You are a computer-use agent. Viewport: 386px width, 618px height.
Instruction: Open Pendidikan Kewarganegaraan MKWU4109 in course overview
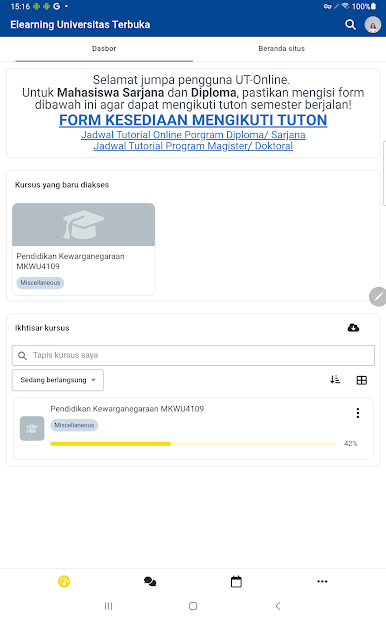[127, 409]
